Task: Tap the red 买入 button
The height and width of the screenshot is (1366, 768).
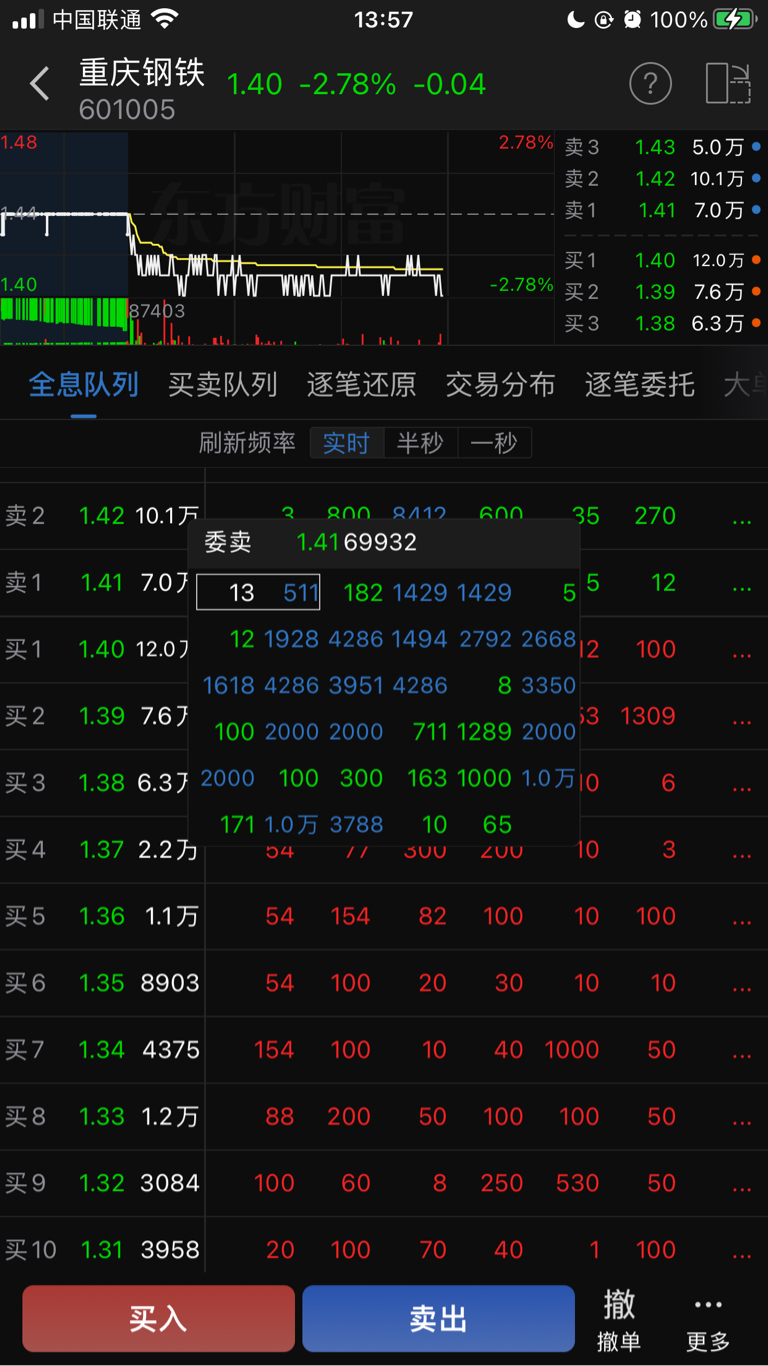Action: (159, 1319)
